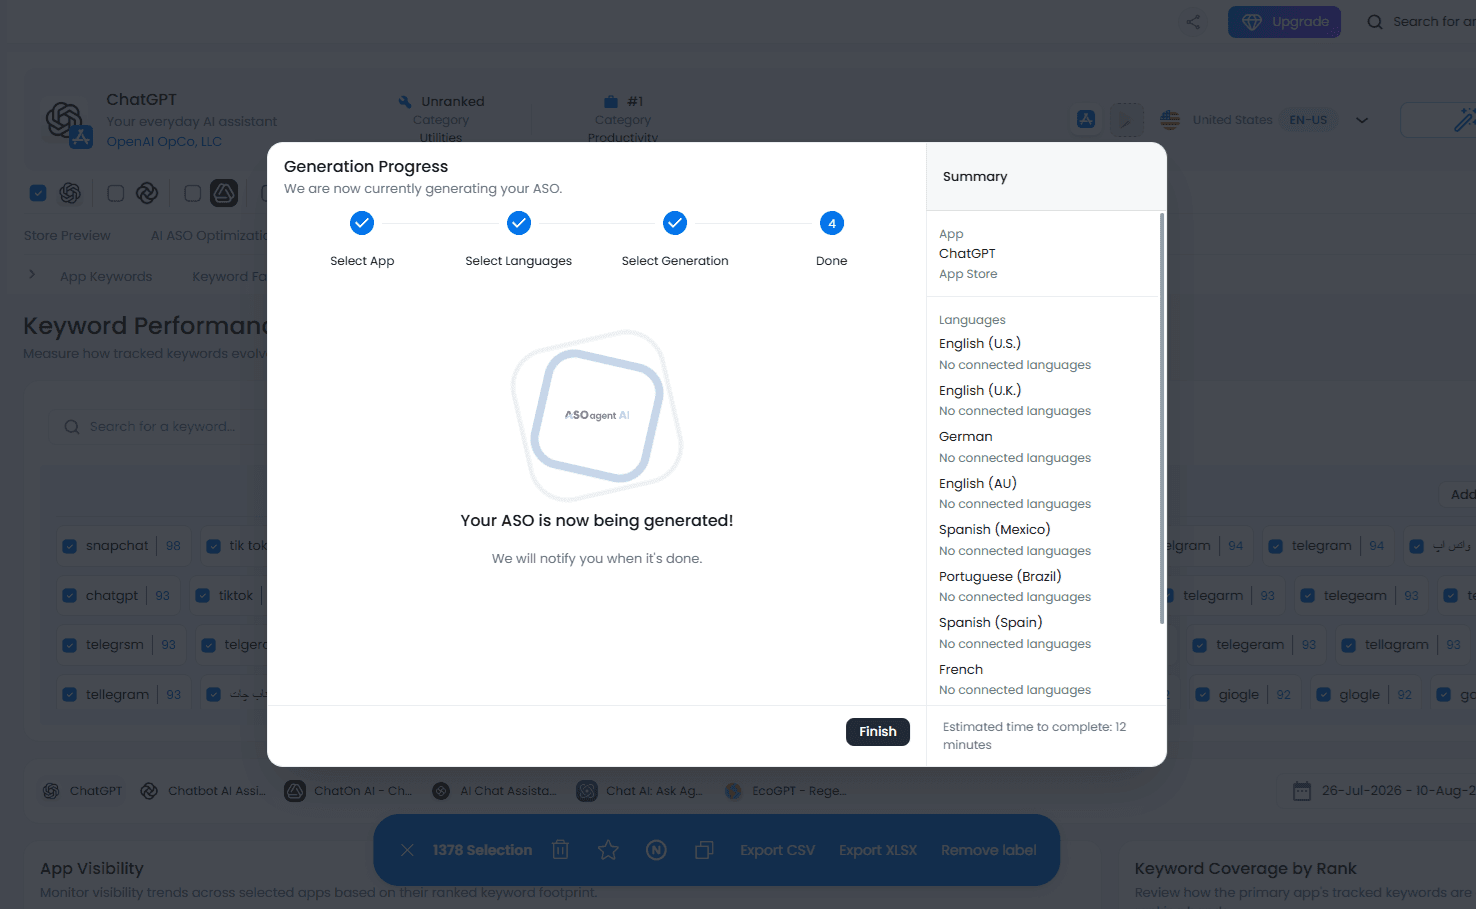1476x909 pixels.
Task: Select the Google Play platform icon
Action: click(1127, 119)
